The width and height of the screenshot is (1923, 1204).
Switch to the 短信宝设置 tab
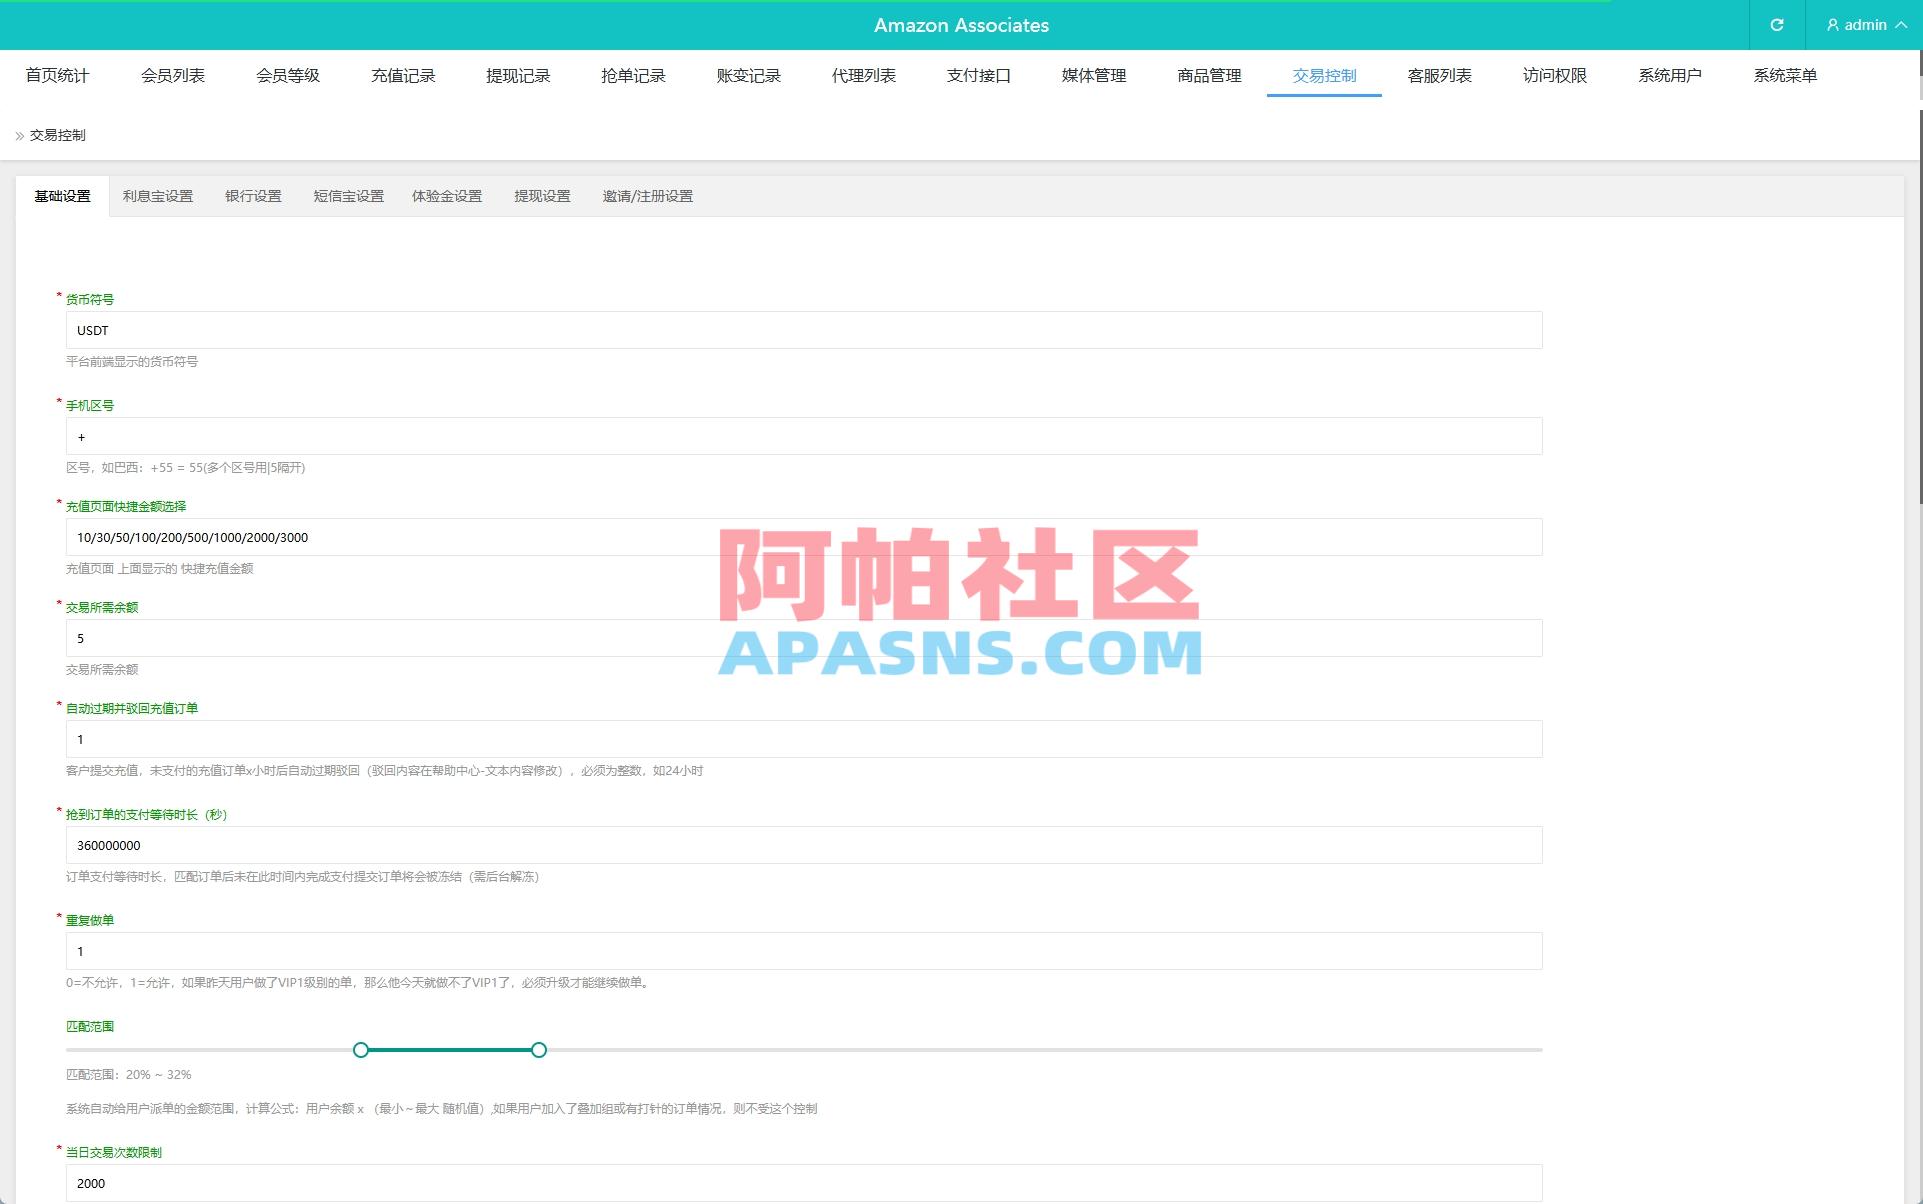(x=348, y=196)
